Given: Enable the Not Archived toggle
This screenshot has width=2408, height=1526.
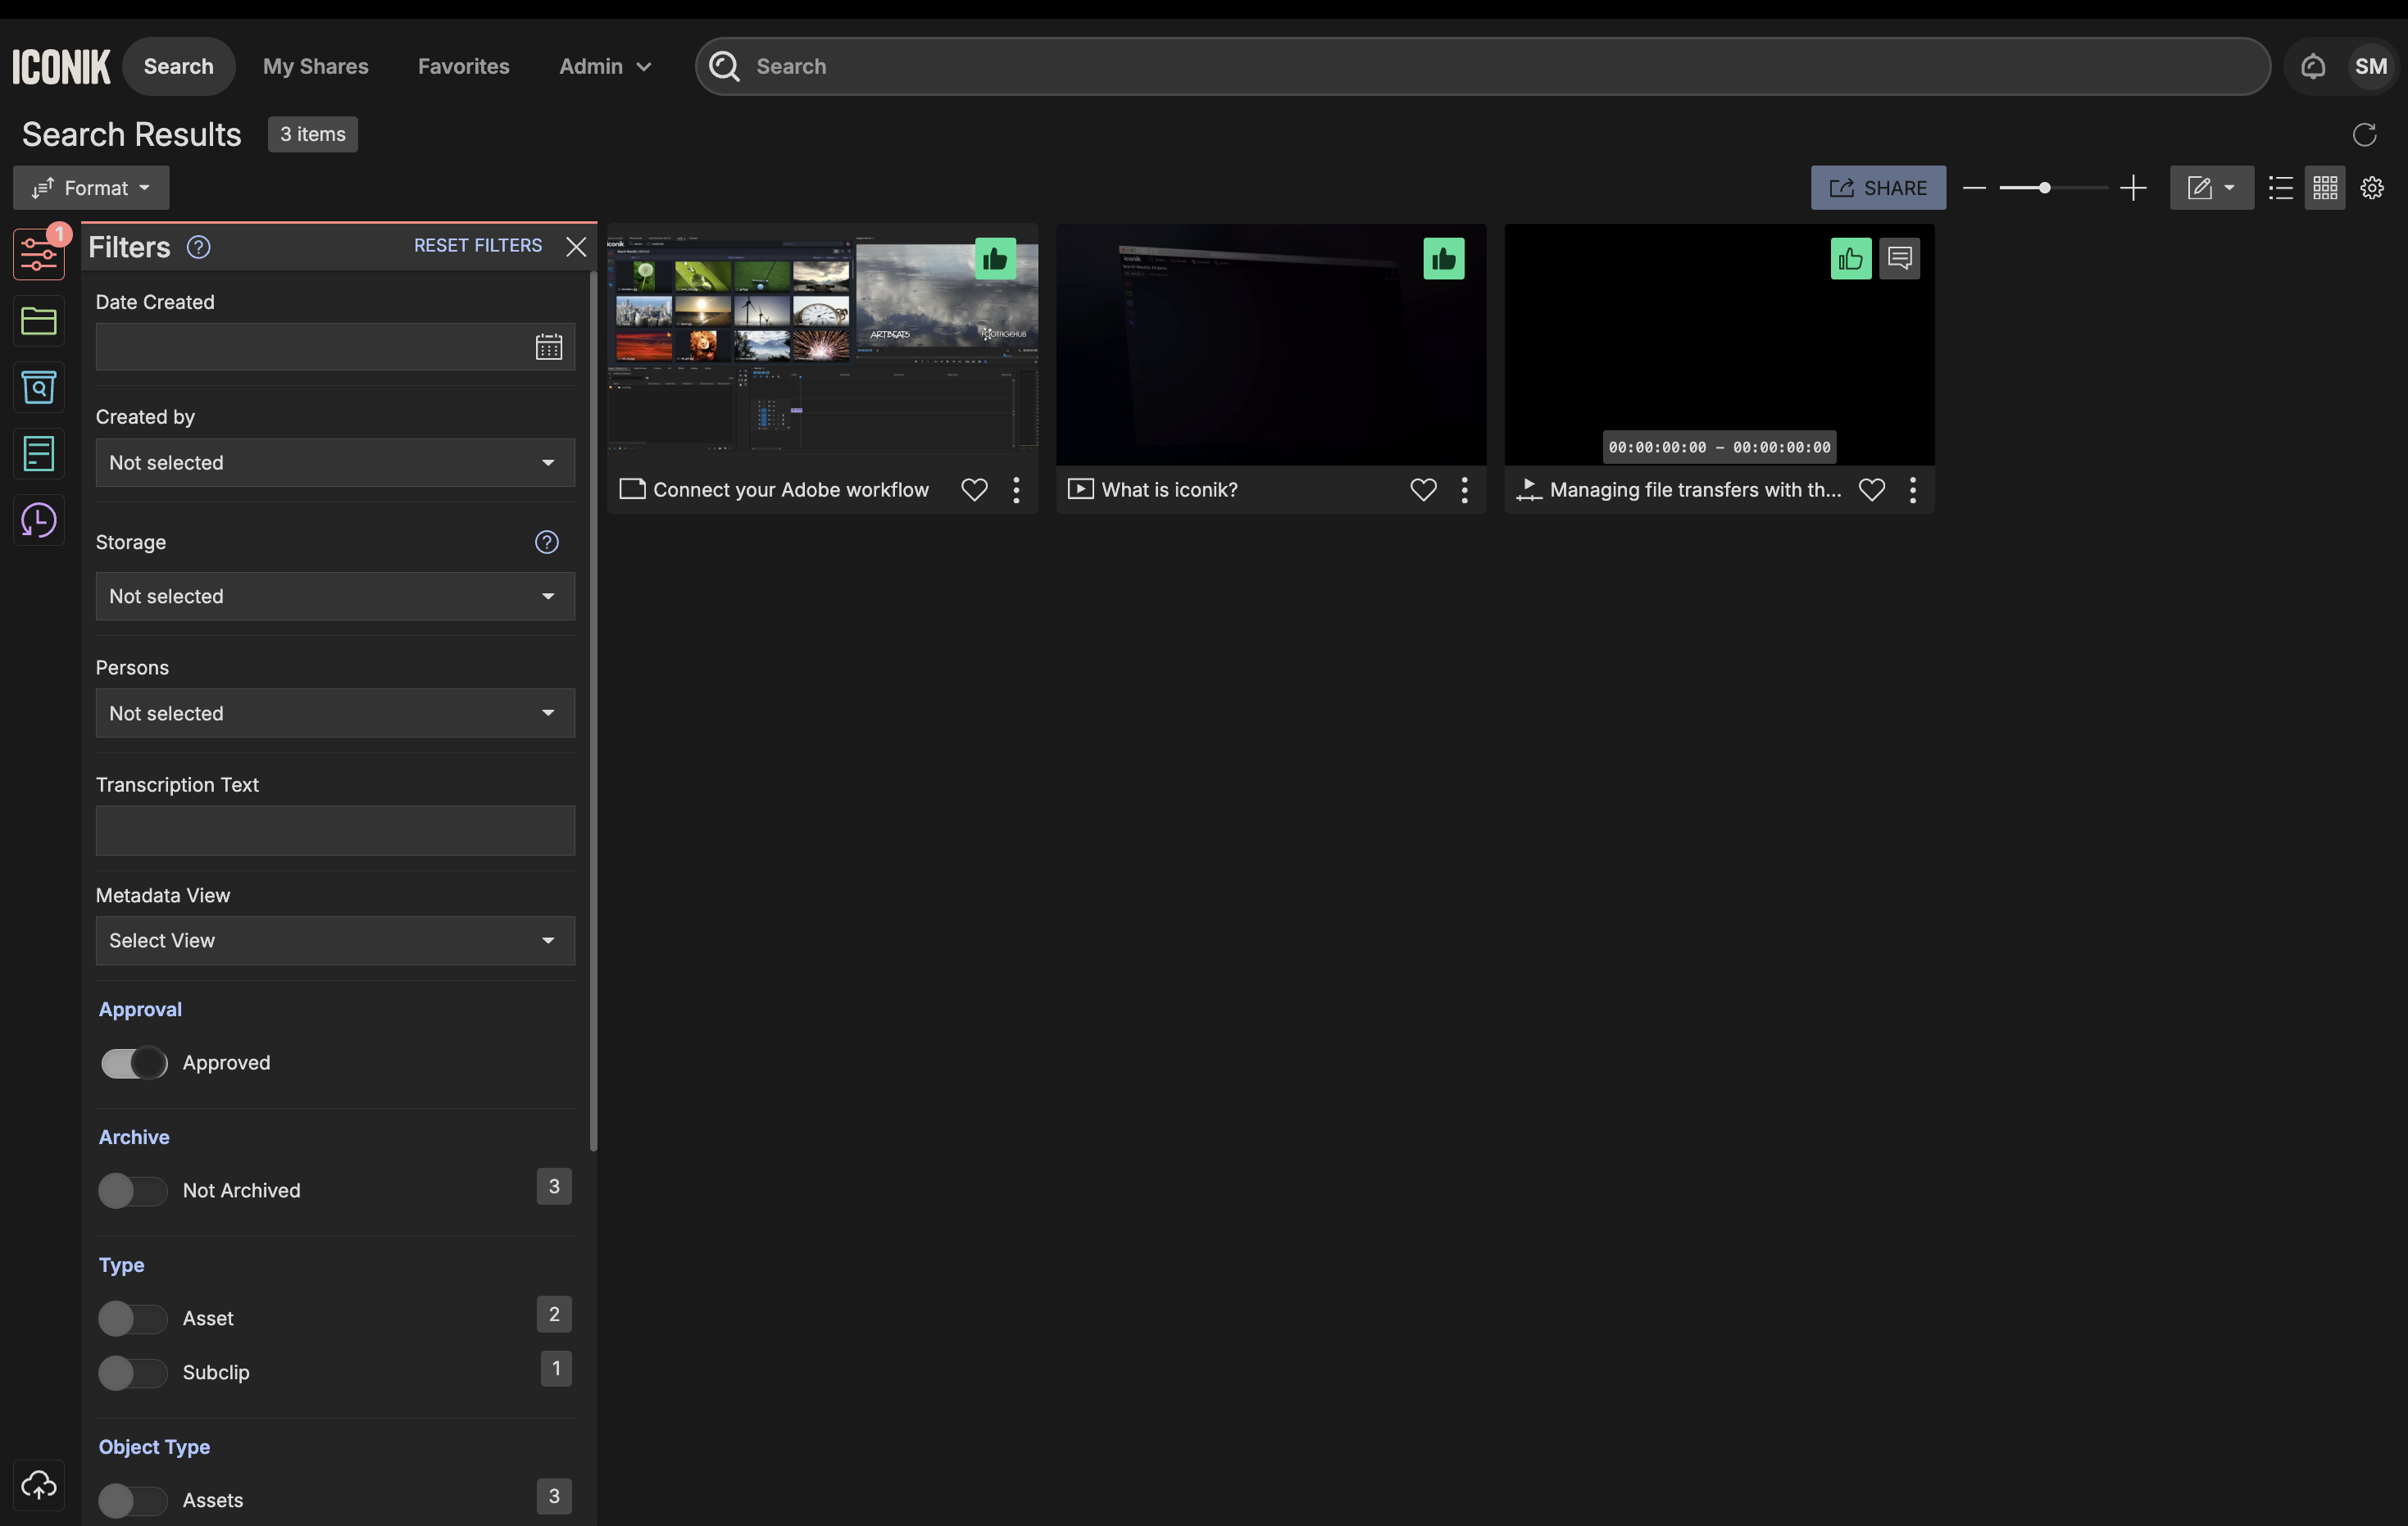Looking at the screenshot, I should (132, 1191).
